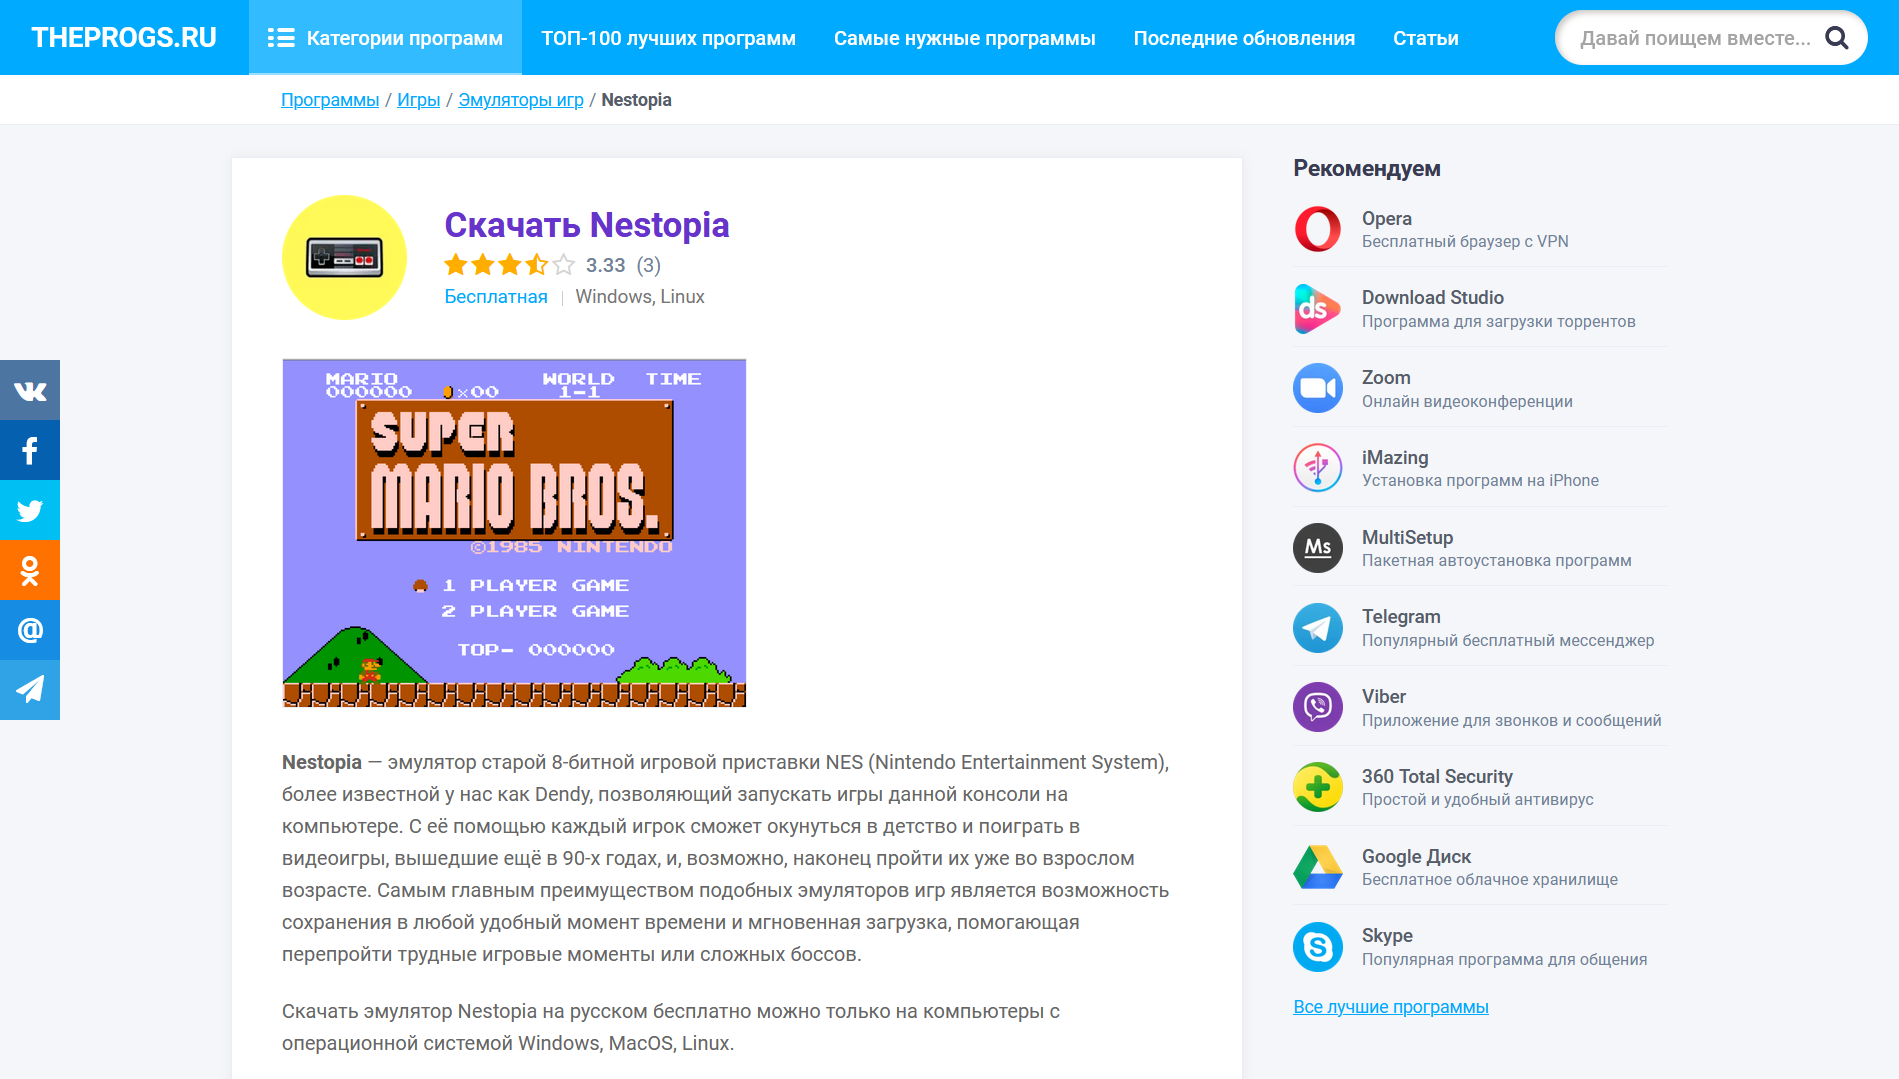Open ТОП-100 лучших программ menu item
This screenshot has height=1079, width=1899.
point(668,38)
